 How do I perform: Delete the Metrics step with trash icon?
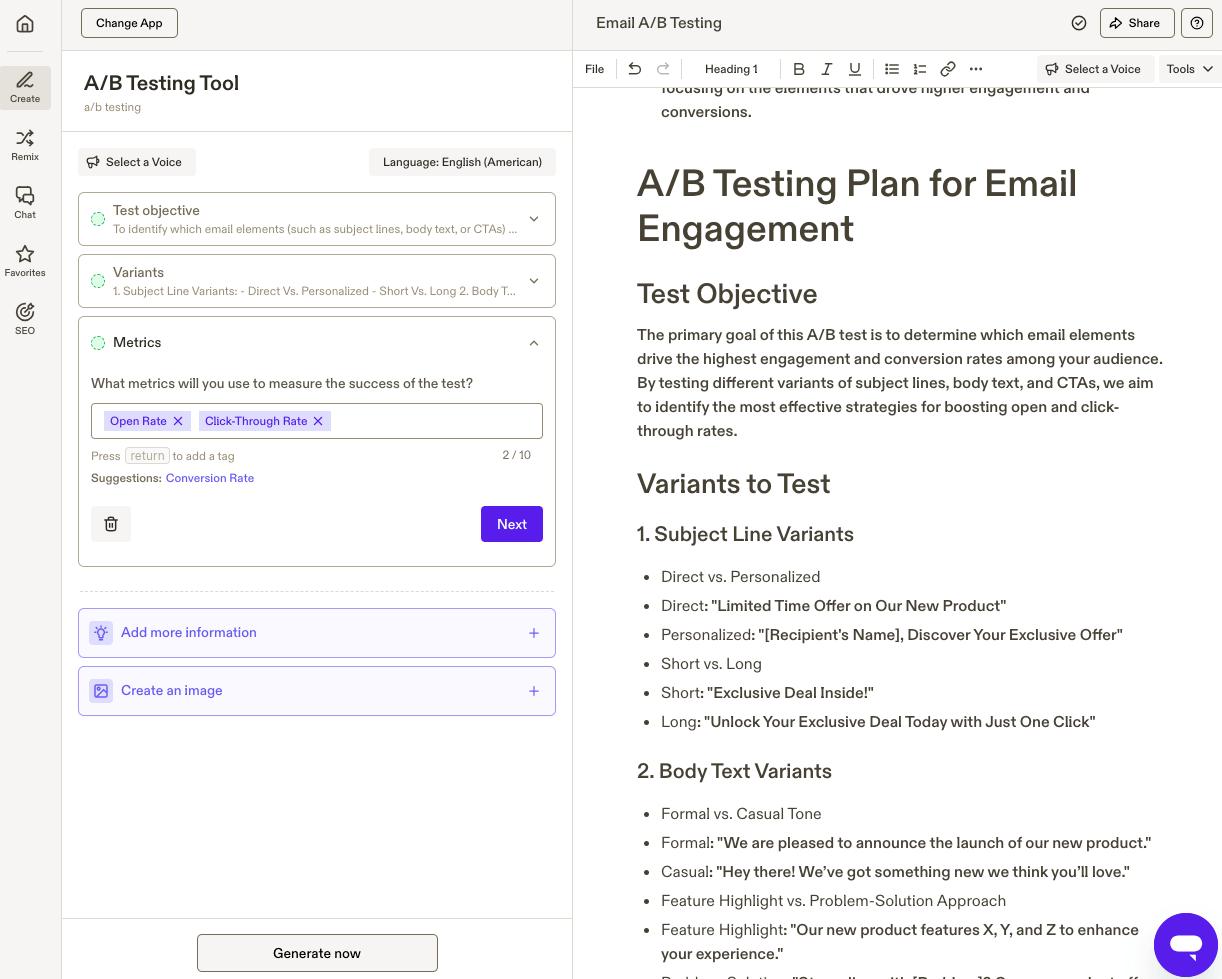[111, 524]
